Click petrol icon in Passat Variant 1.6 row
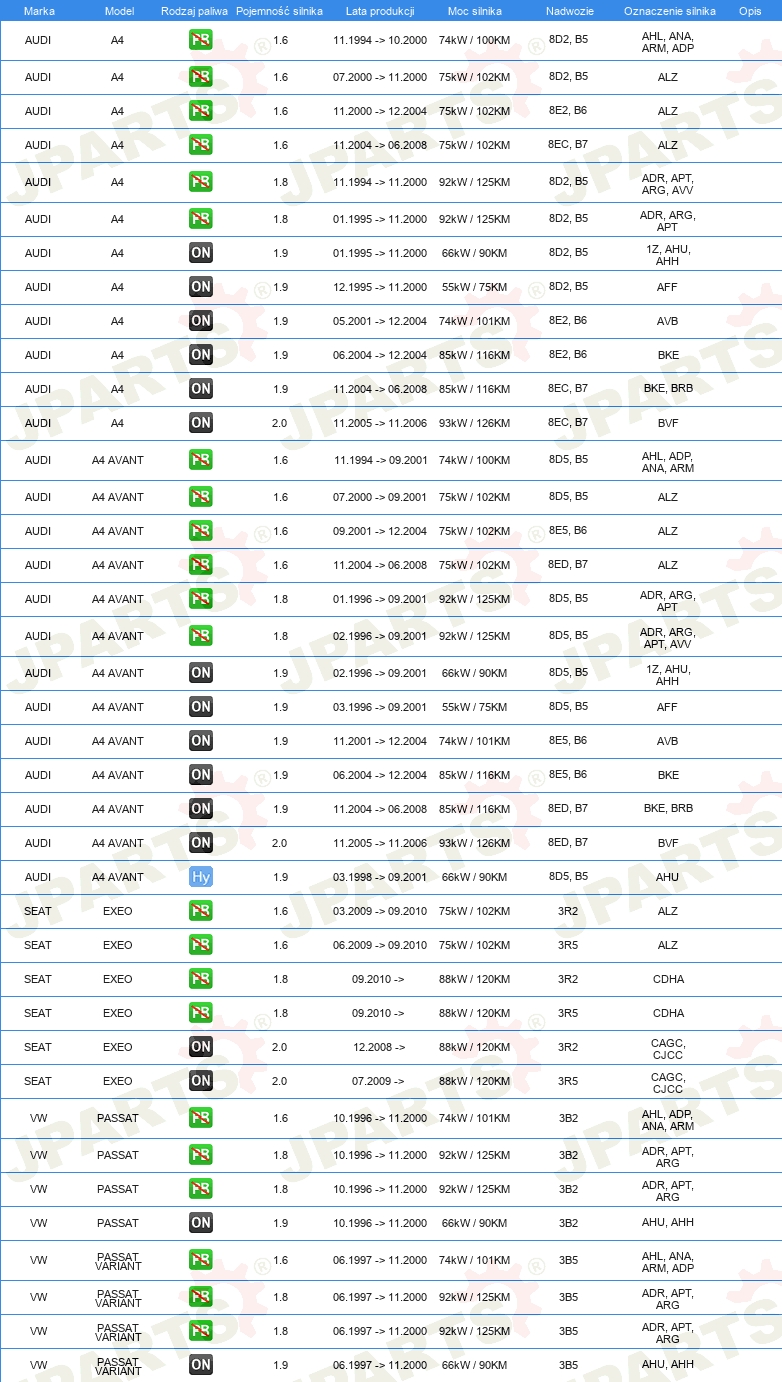This screenshot has height=1382, width=782. [x=201, y=1260]
